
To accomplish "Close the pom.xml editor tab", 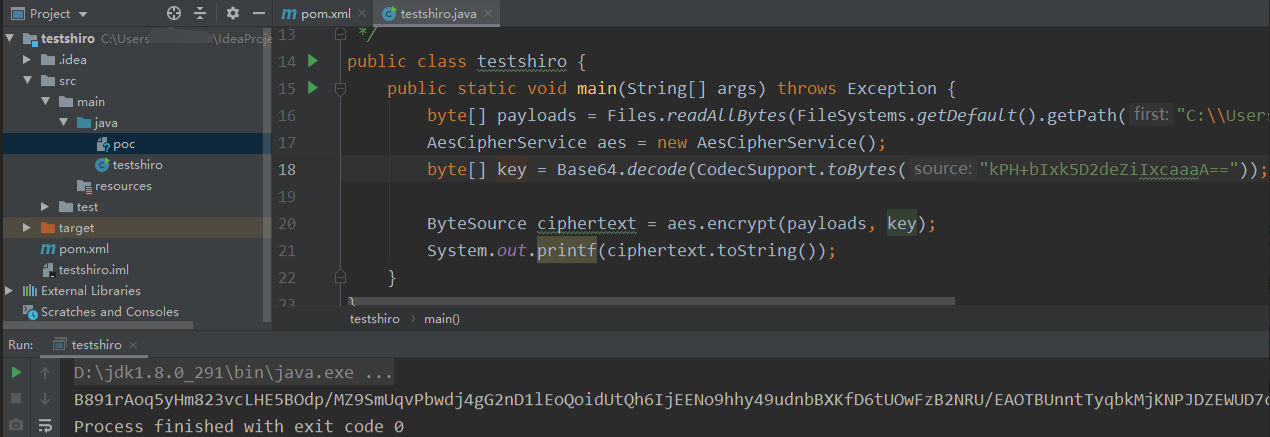I will point(360,14).
